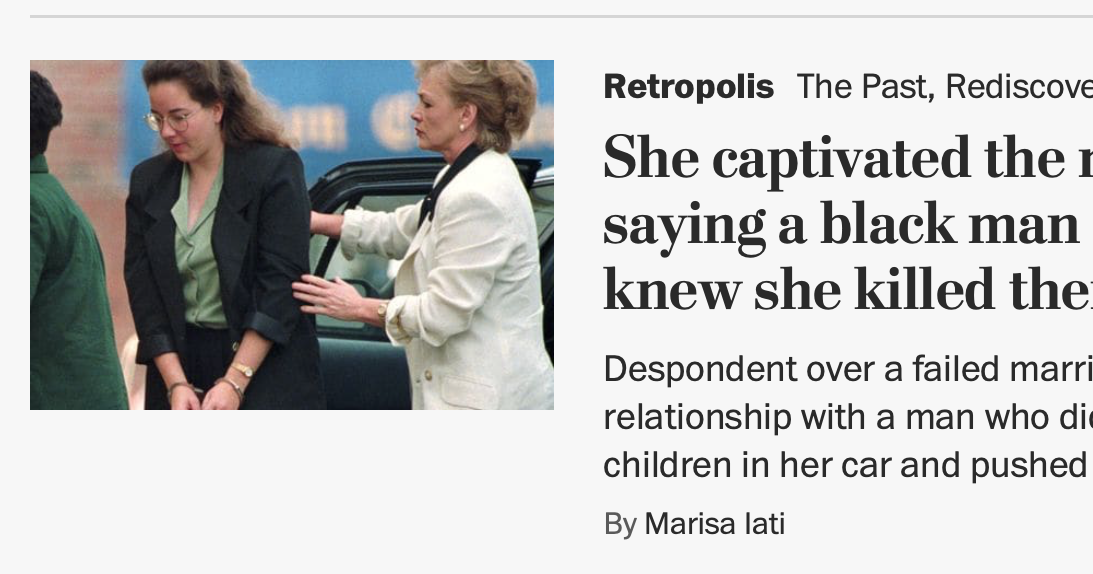Open the Retropolis section link

click(x=689, y=87)
